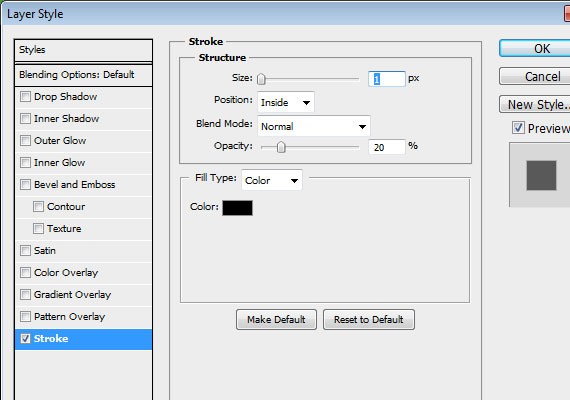Select Blending Options: Default entry

(83, 75)
